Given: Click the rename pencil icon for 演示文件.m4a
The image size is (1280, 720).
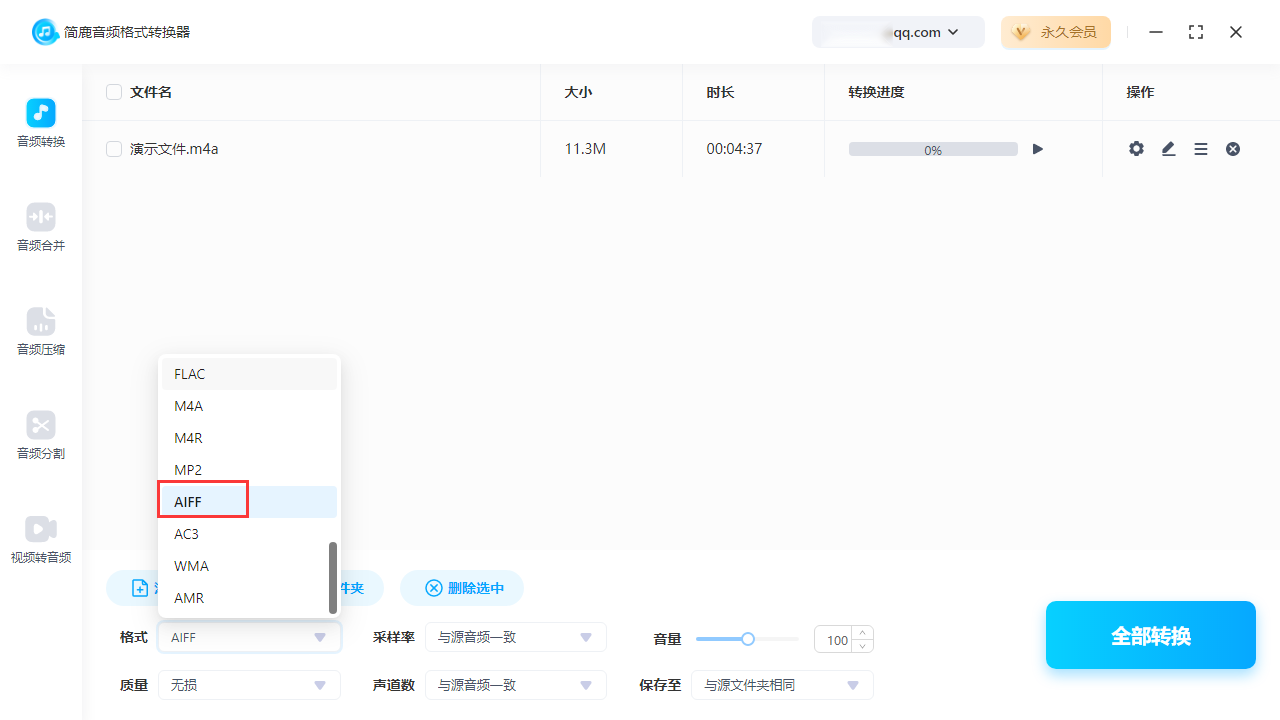Looking at the screenshot, I should (1168, 148).
